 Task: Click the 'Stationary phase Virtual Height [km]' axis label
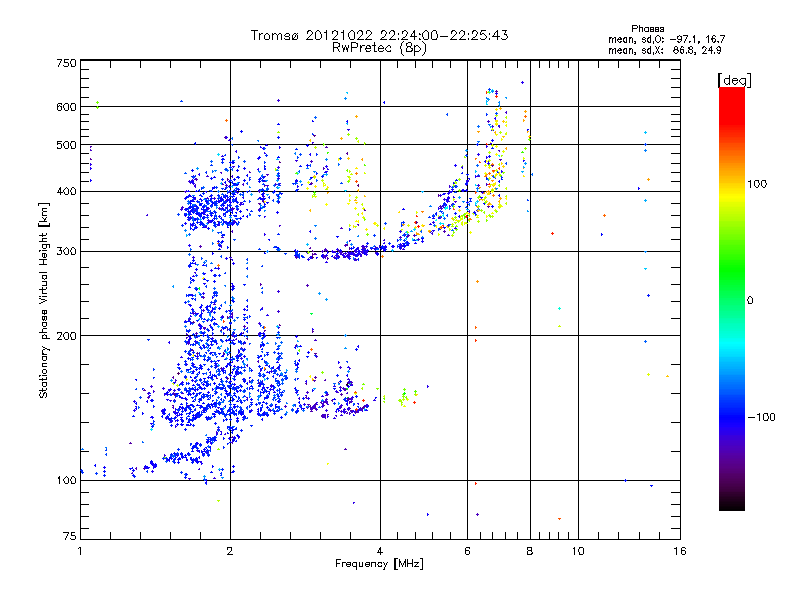tap(44, 300)
